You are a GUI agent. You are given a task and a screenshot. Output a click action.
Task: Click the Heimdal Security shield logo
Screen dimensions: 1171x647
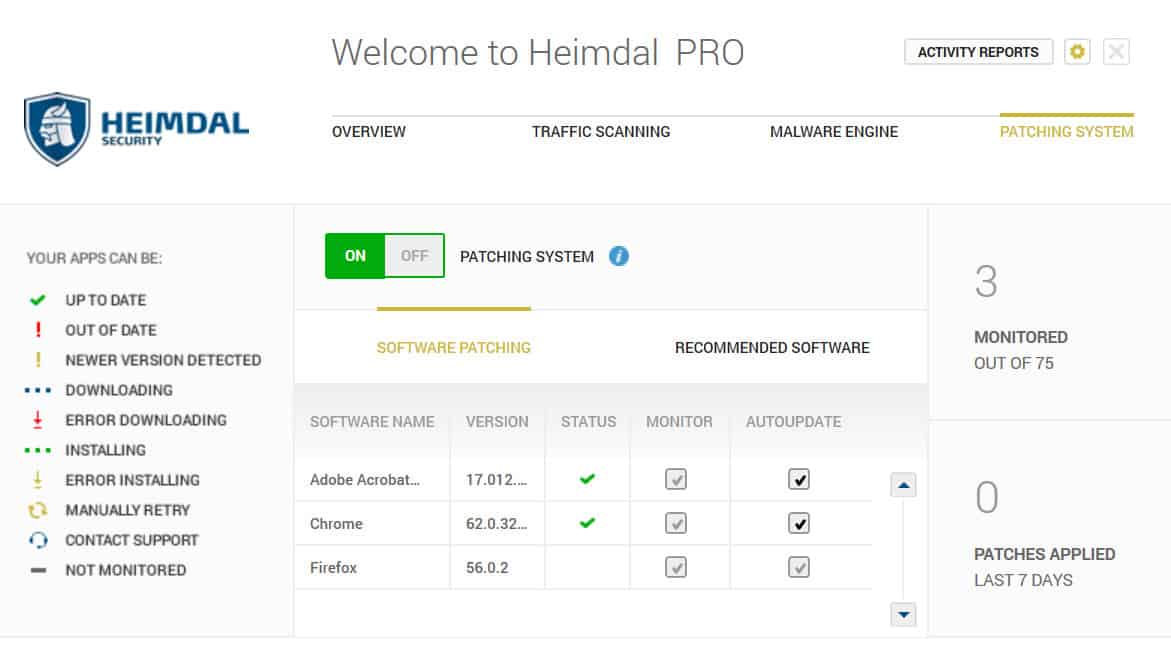click(x=58, y=129)
